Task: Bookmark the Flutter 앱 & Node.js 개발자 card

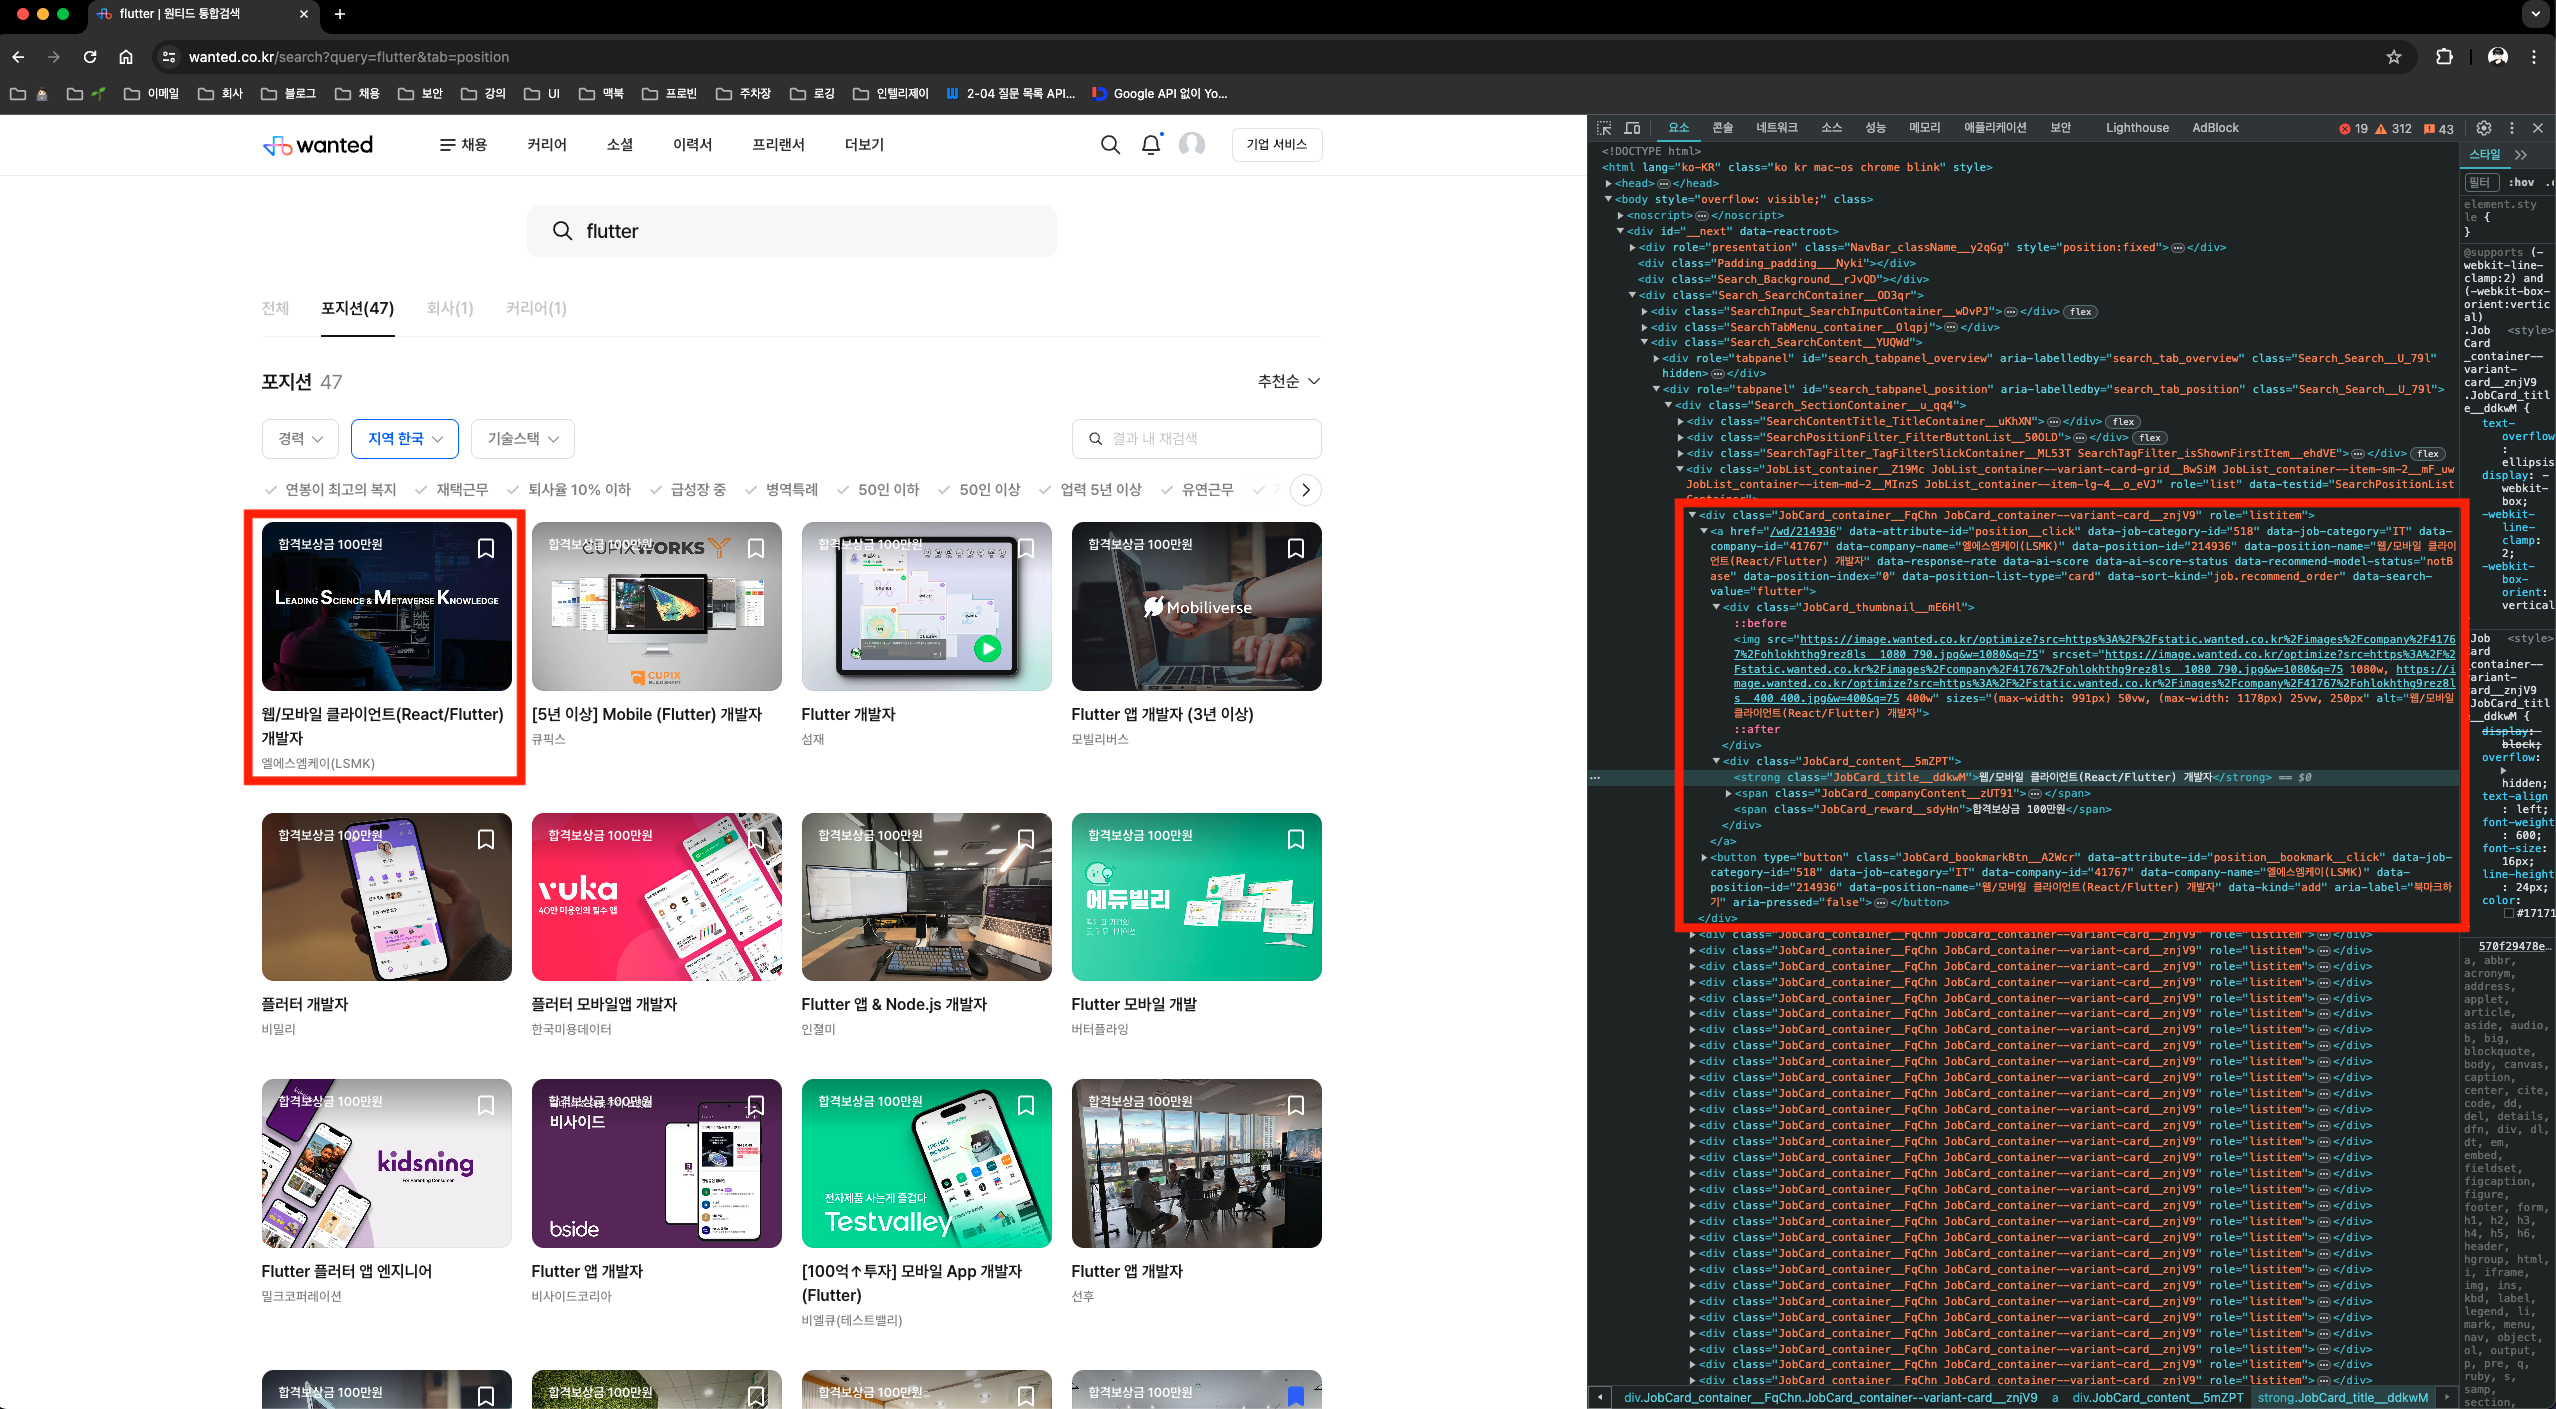Action: pyautogui.click(x=1026, y=839)
